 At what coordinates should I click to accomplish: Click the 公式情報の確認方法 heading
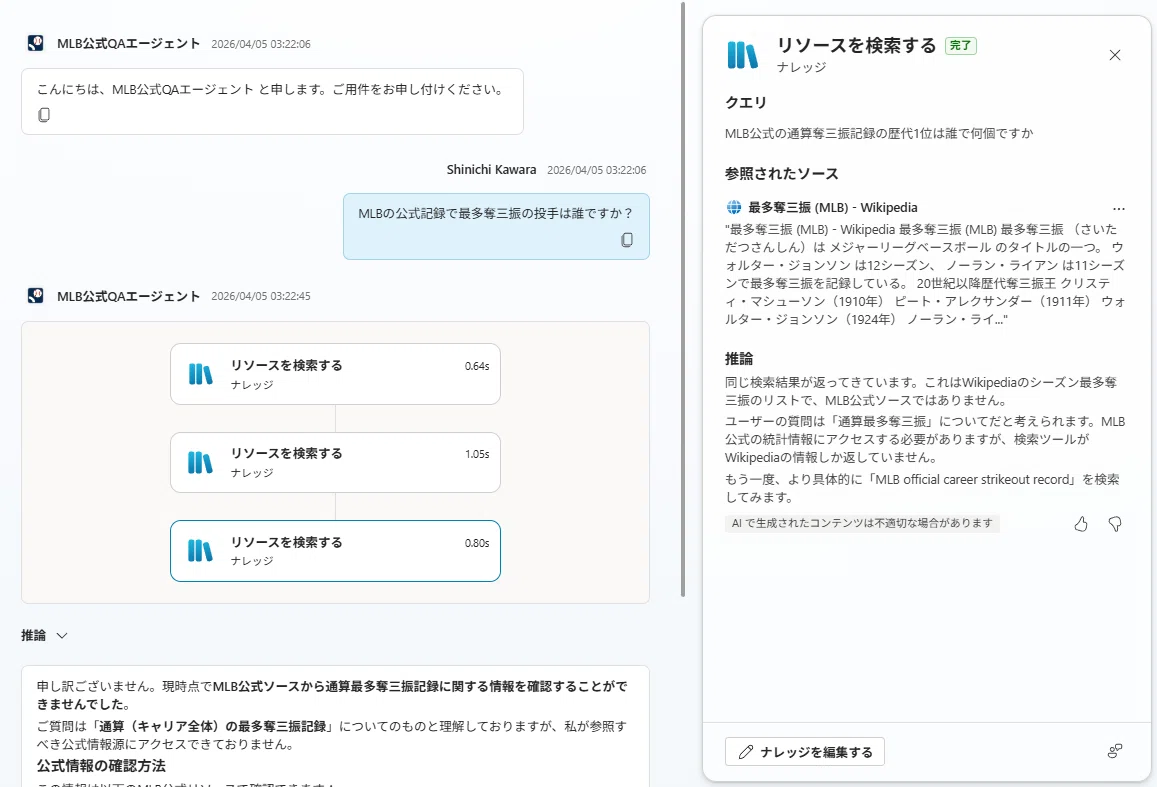coord(101,766)
